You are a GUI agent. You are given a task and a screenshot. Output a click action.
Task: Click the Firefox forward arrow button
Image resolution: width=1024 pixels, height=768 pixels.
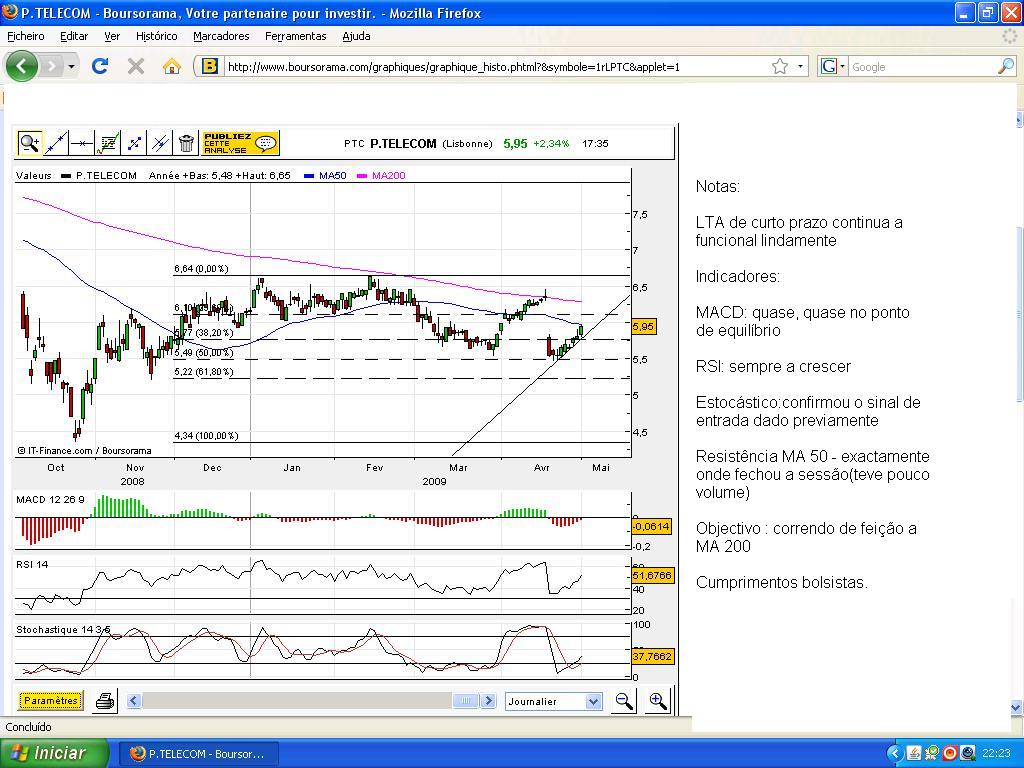52,66
